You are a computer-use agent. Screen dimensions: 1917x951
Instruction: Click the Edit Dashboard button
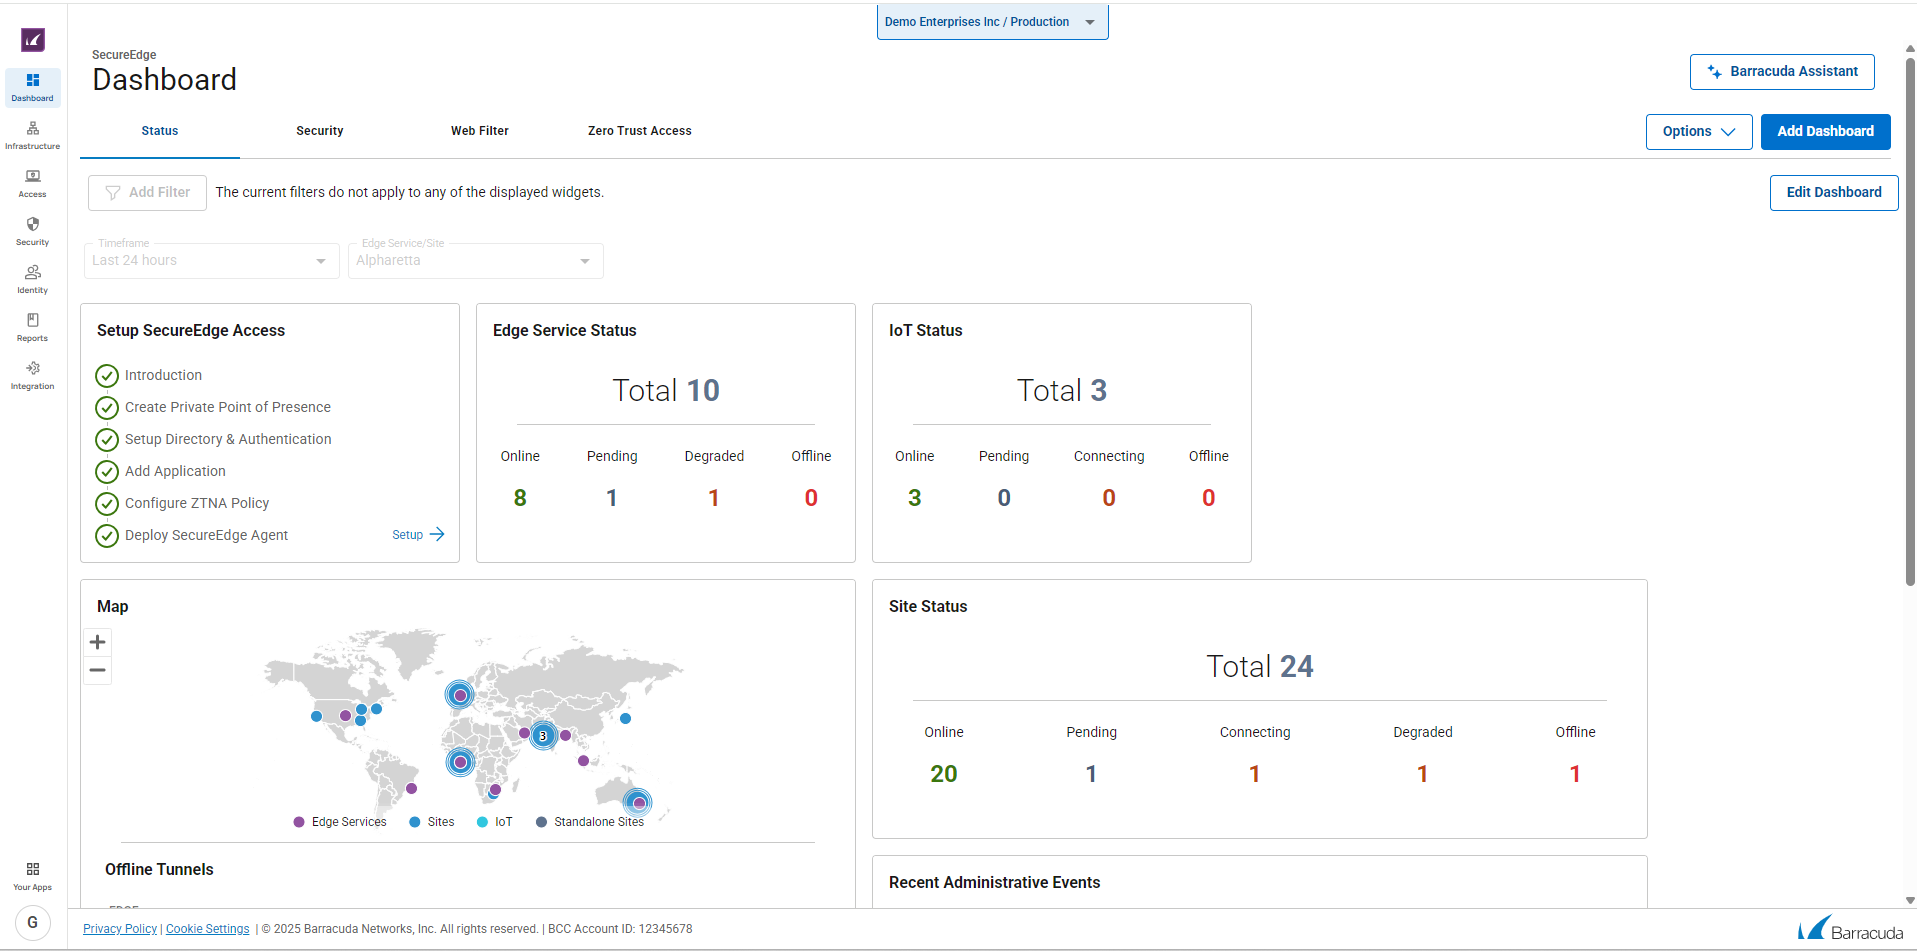(x=1833, y=192)
